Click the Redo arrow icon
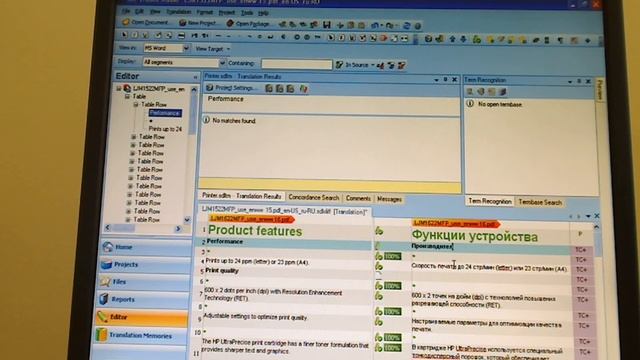 point(390,26)
